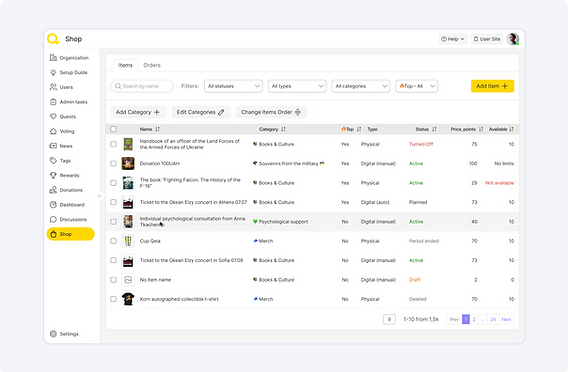Screen dimensions: 568x372
Task: Check the No item name row
Action: [x=113, y=280]
